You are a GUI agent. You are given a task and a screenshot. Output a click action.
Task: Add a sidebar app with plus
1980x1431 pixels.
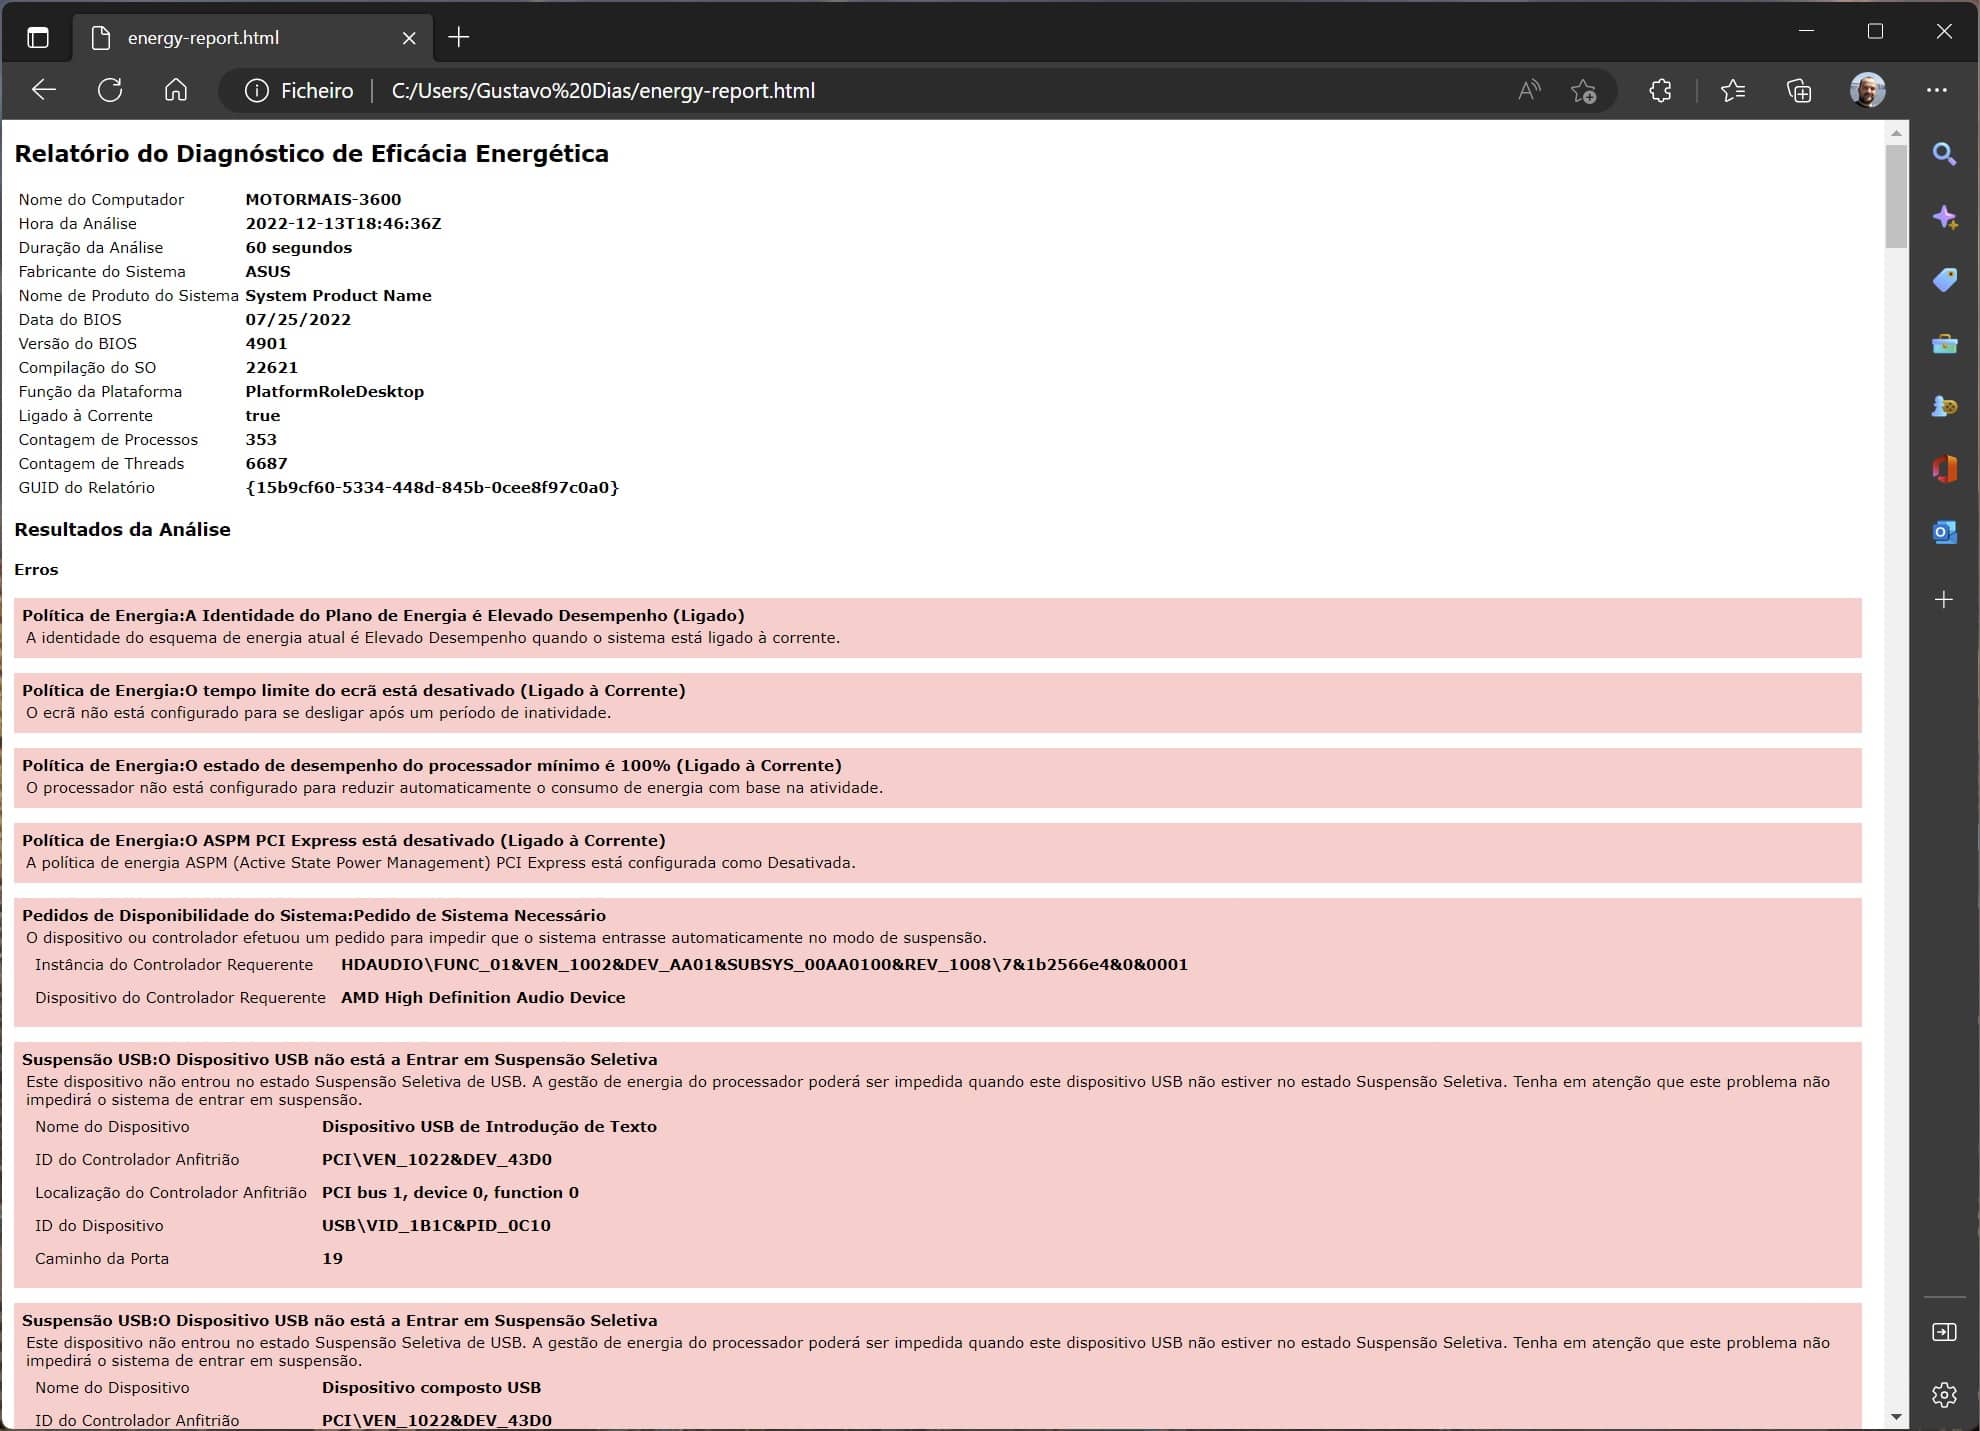(1944, 599)
